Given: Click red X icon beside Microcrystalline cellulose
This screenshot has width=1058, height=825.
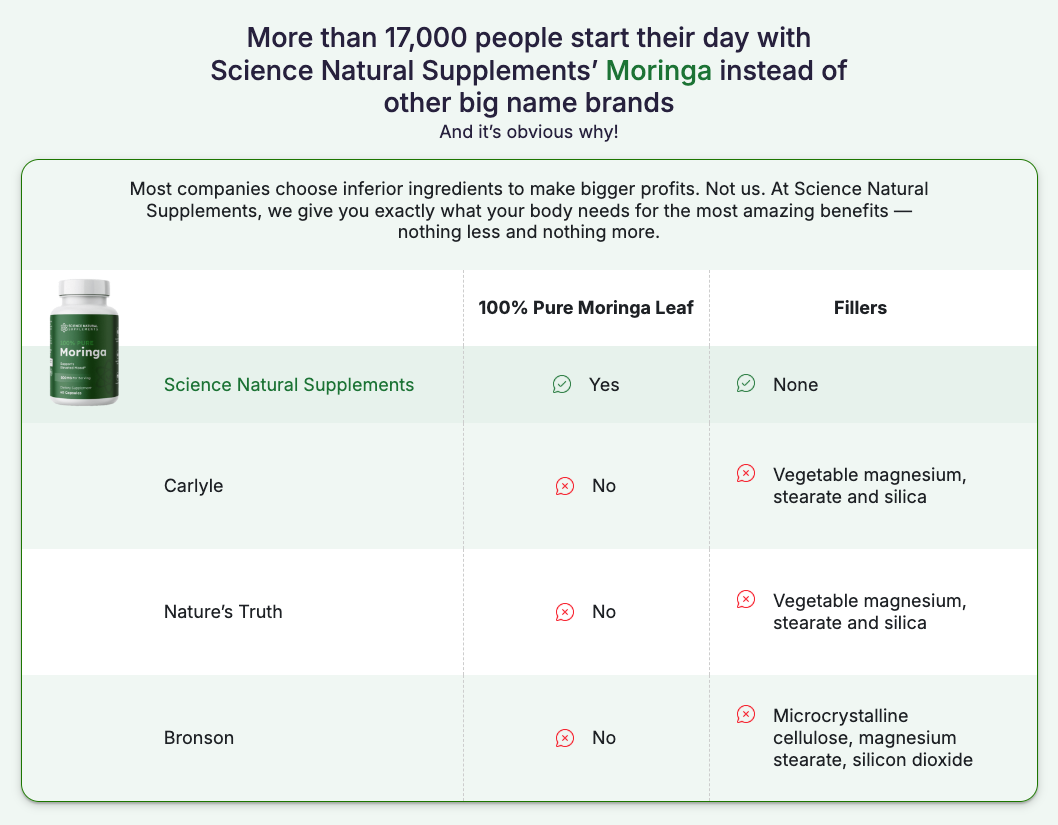Looking at the screenshot, I should [x=746, y=714].
